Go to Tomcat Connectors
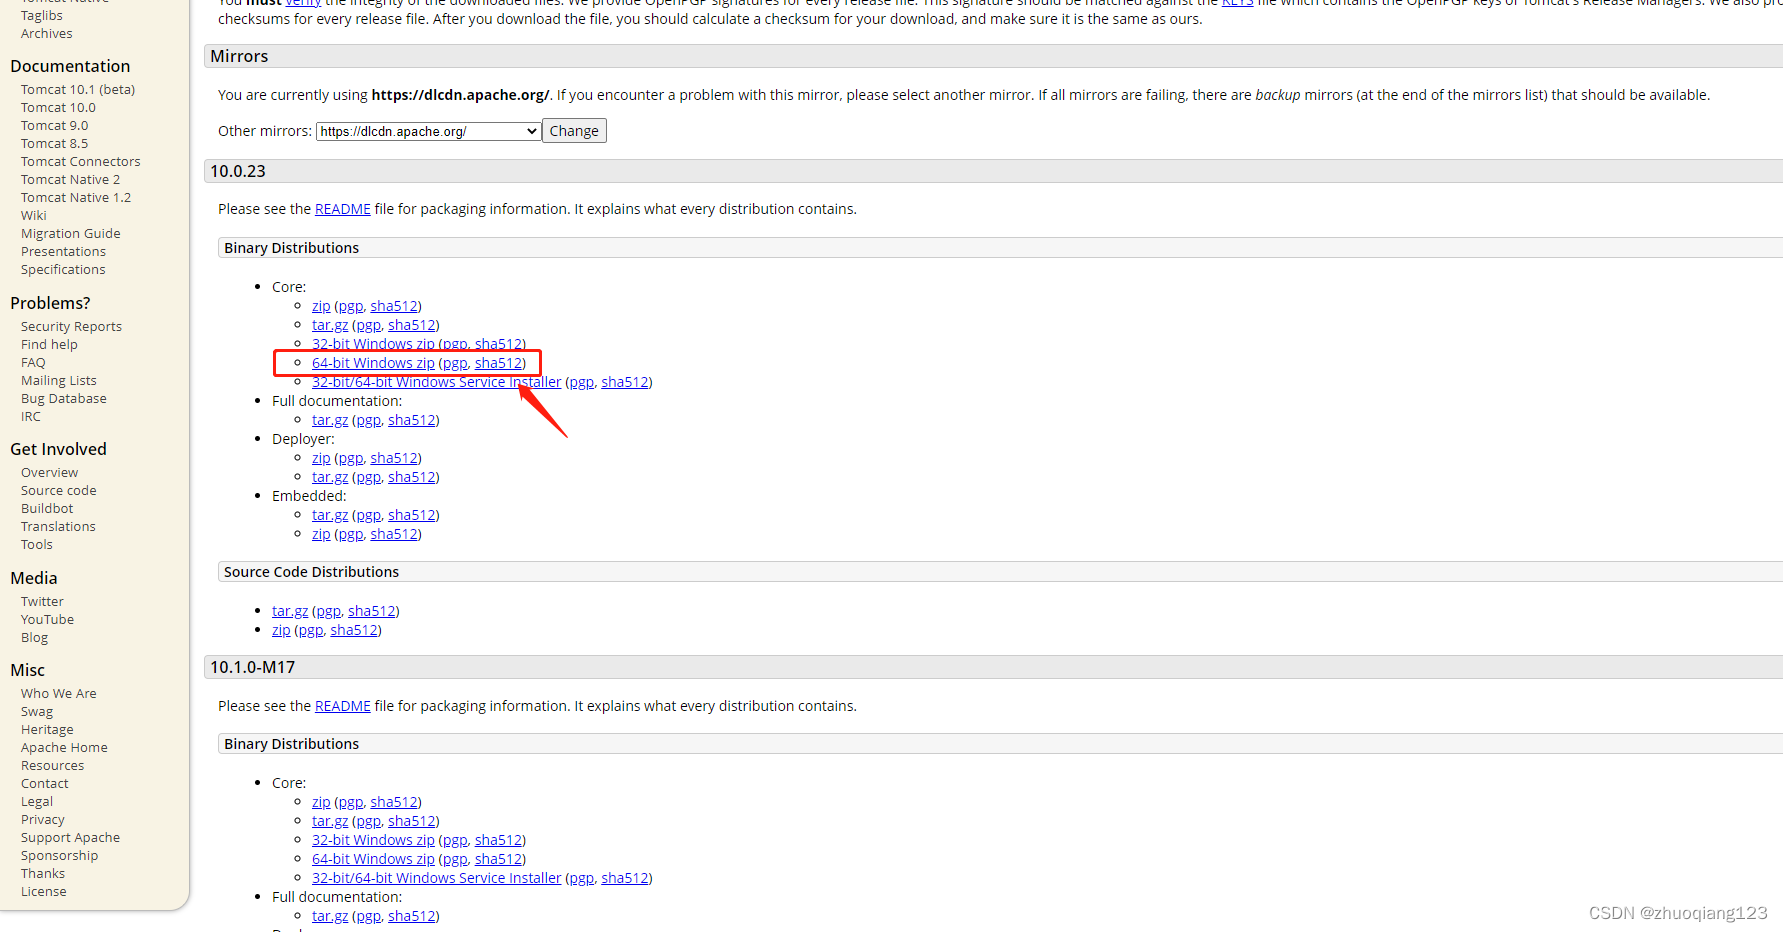Screen dimensions: 1783x932 click(80, 162)
